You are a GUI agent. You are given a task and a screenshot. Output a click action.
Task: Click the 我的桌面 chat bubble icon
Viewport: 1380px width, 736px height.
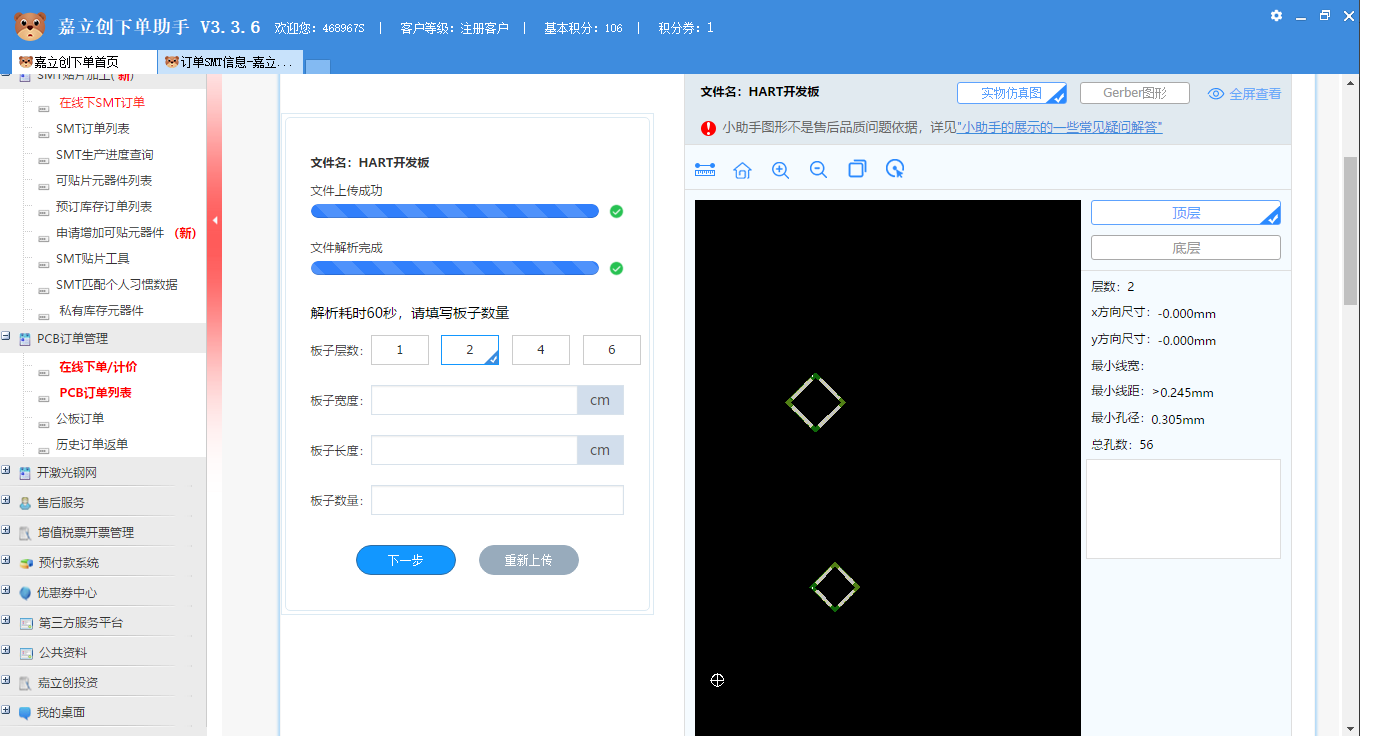pyautogui.click(x=25, y=713)
